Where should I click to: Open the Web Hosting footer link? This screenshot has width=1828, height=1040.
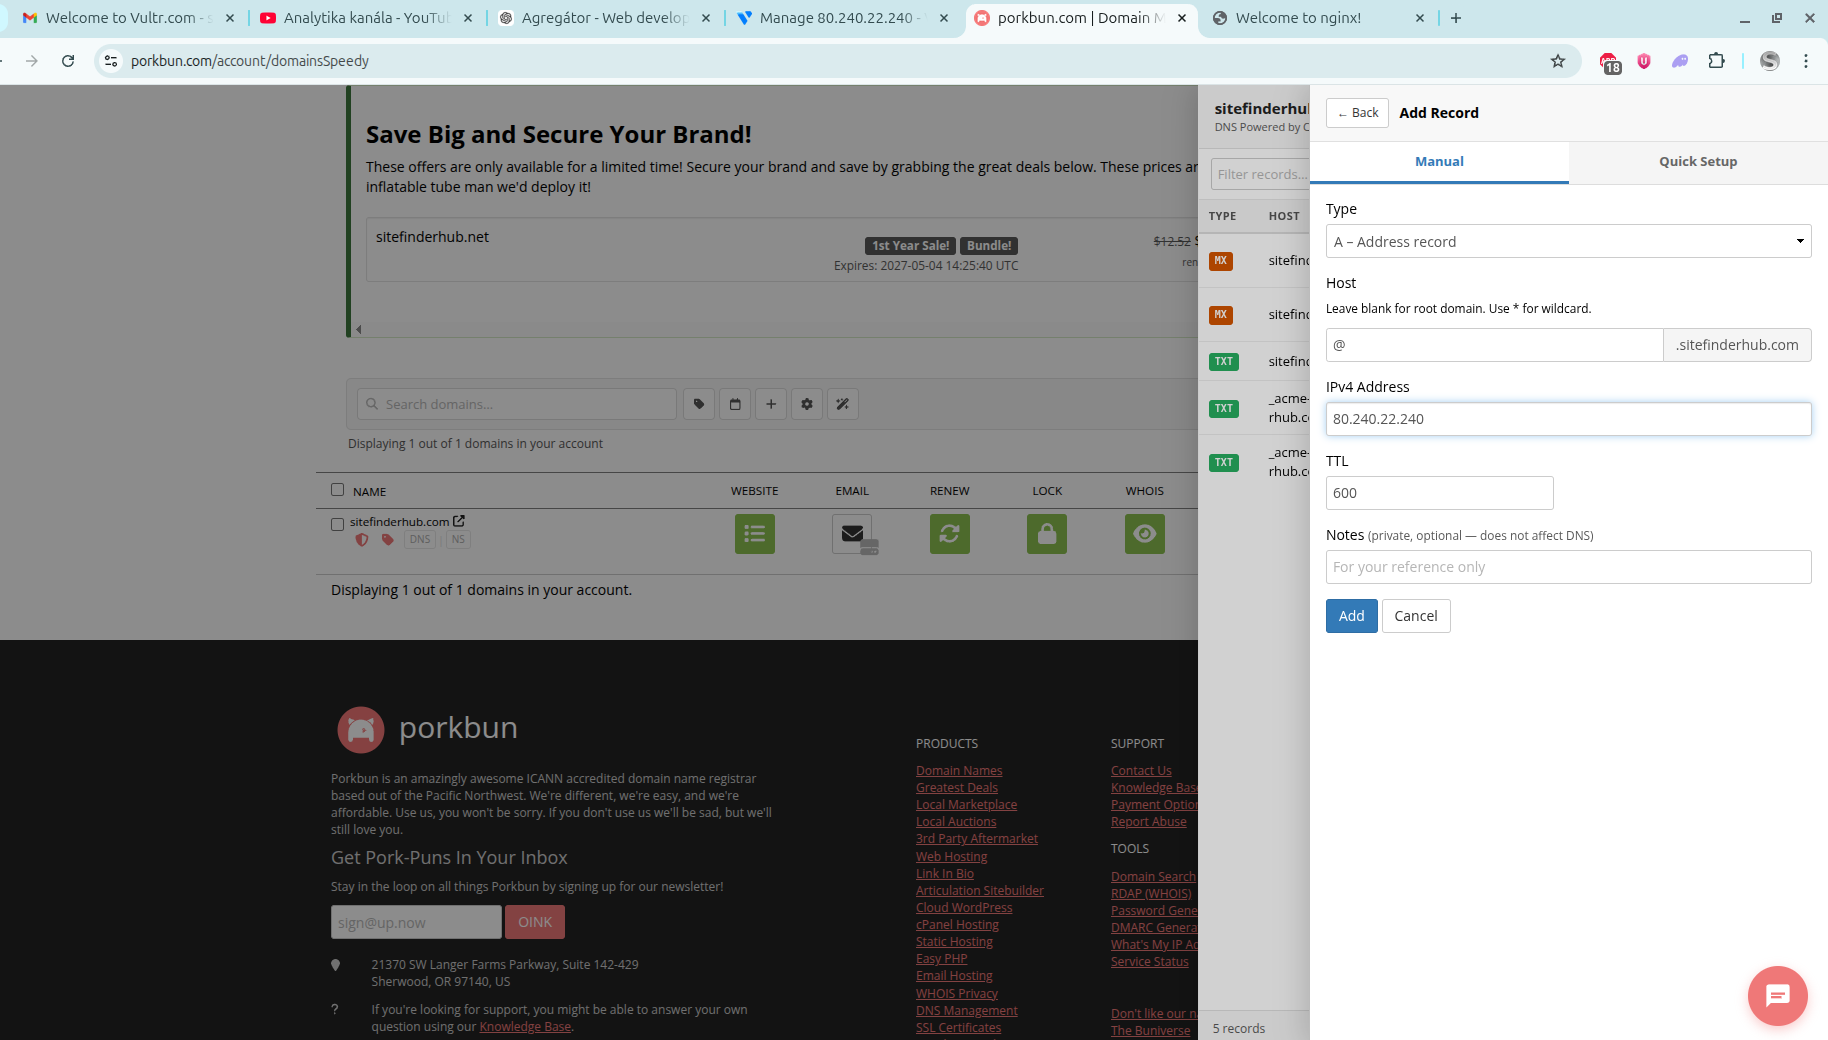tap(951, 856)
